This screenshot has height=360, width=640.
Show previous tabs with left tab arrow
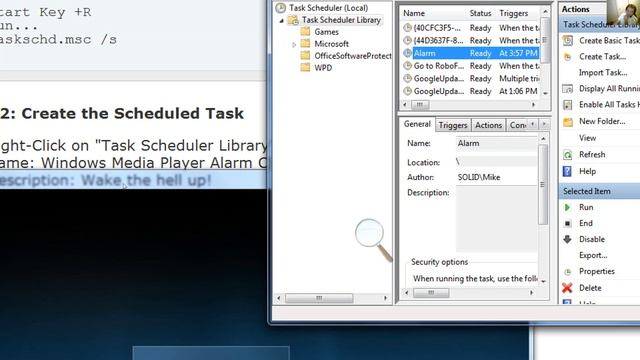pyautogui.click(x=533, y=124)
